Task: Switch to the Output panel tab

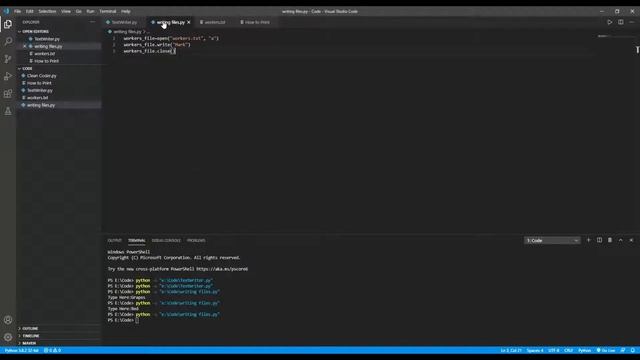Action: [x=115, y=240]
